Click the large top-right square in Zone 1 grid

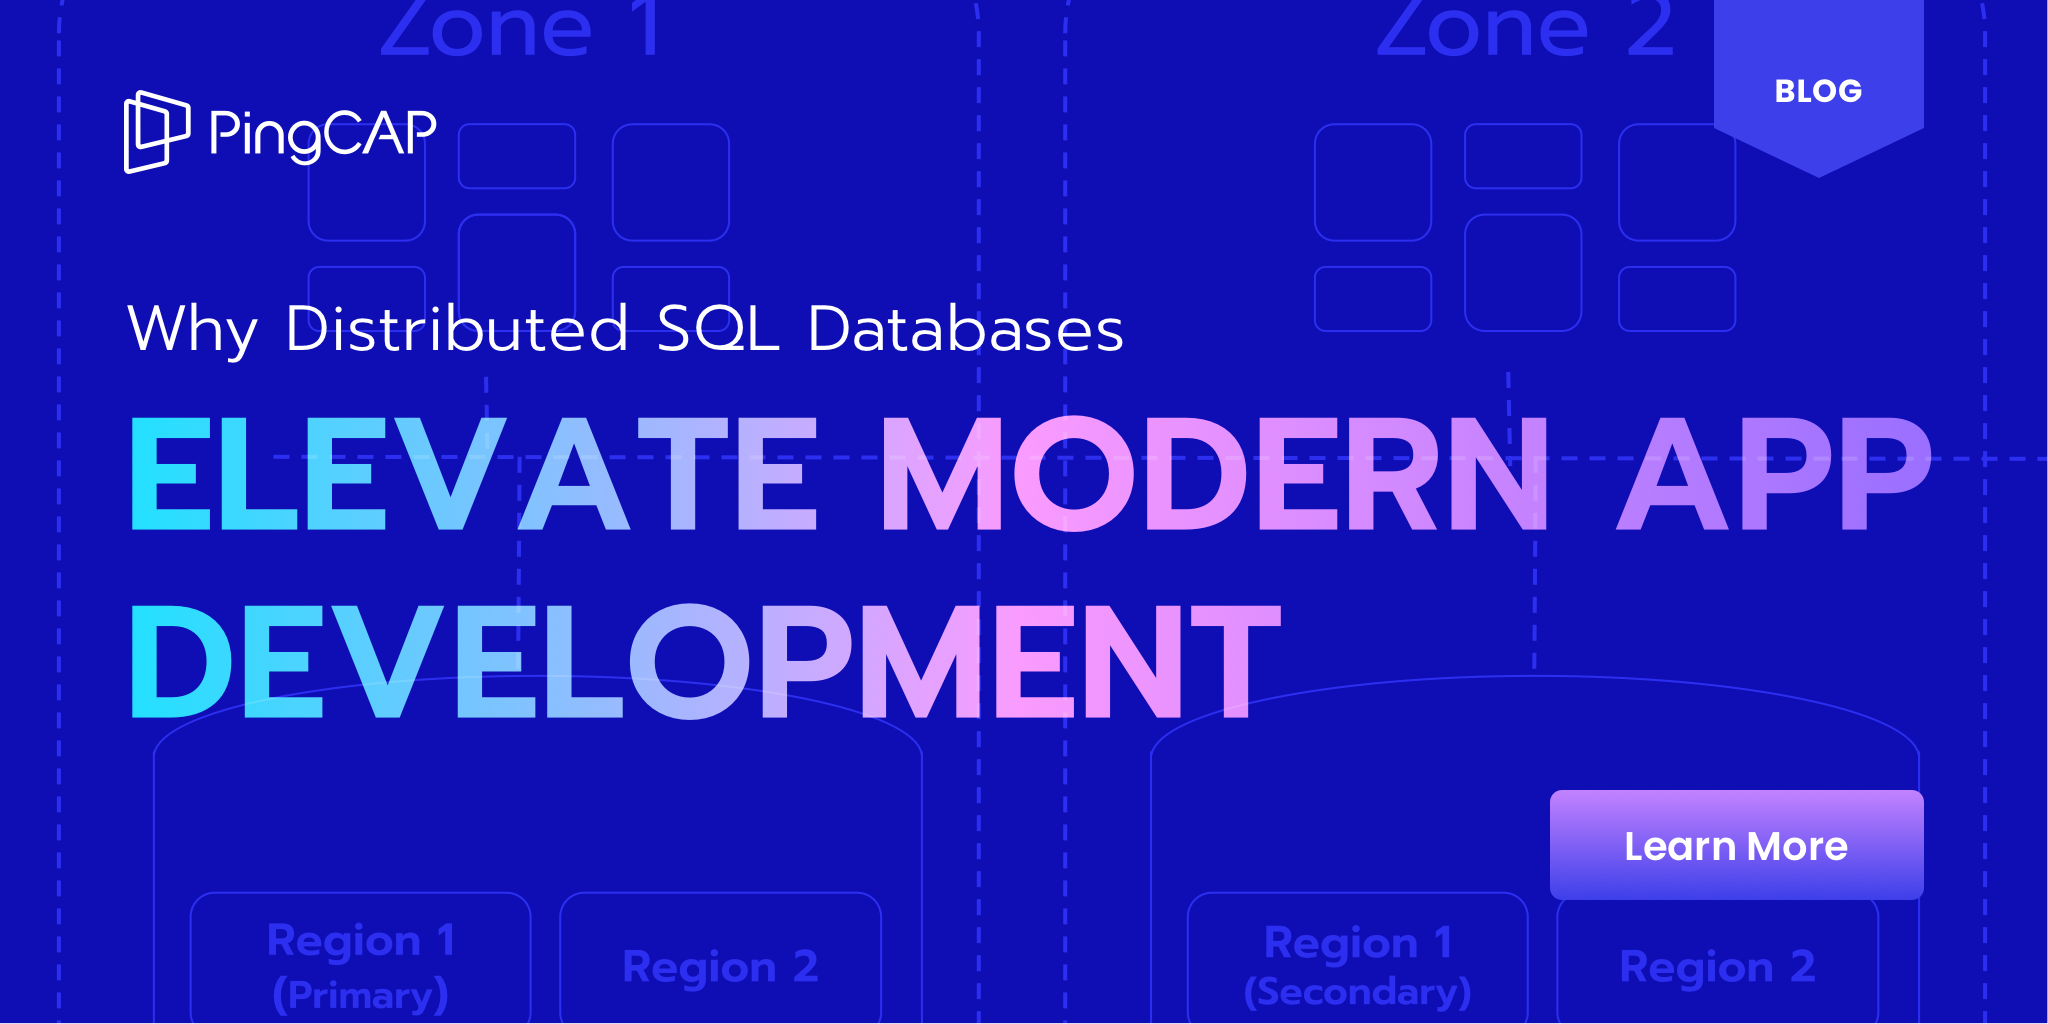[x=670, y=182]
